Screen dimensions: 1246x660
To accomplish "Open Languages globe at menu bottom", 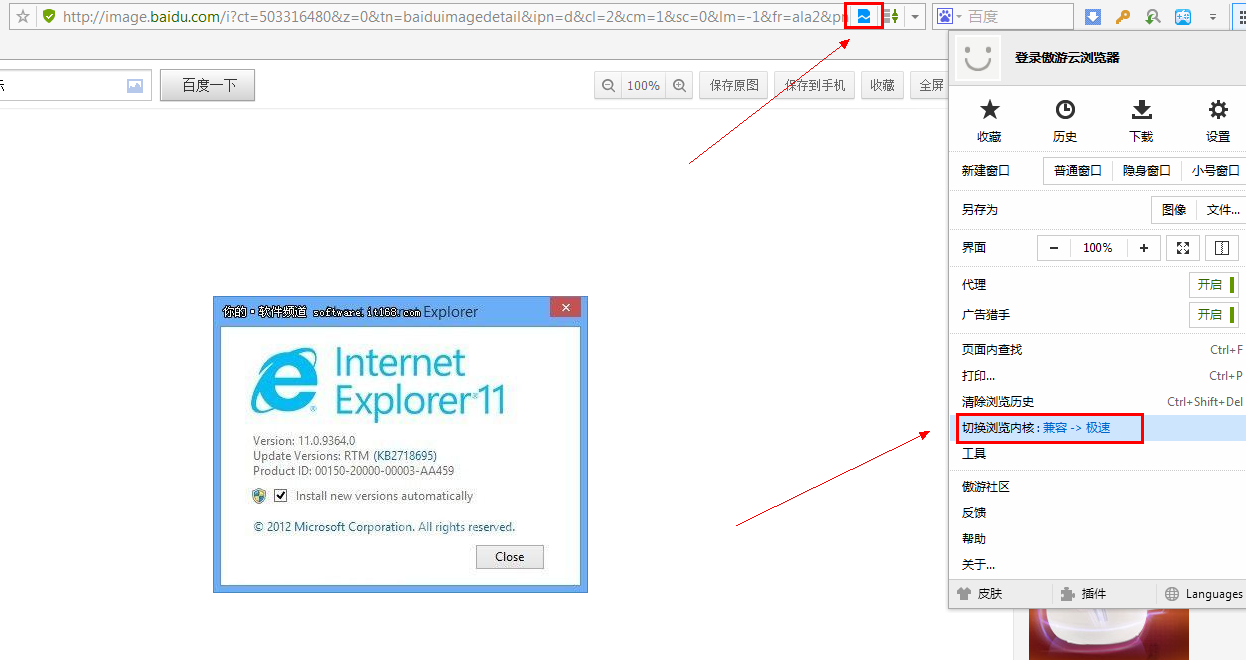I will [x=1203, y=594].
